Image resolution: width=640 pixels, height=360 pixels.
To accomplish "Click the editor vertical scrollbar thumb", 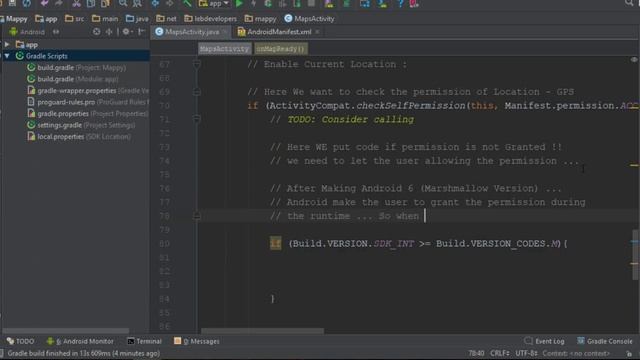I will coord(636,255).
